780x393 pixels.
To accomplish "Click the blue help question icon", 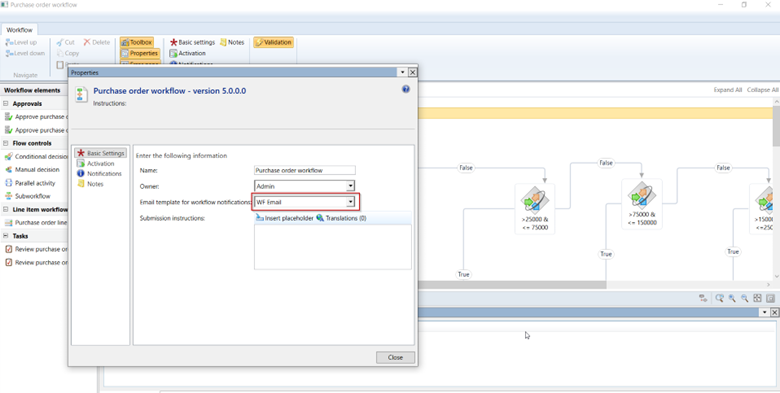I will 406,89.
